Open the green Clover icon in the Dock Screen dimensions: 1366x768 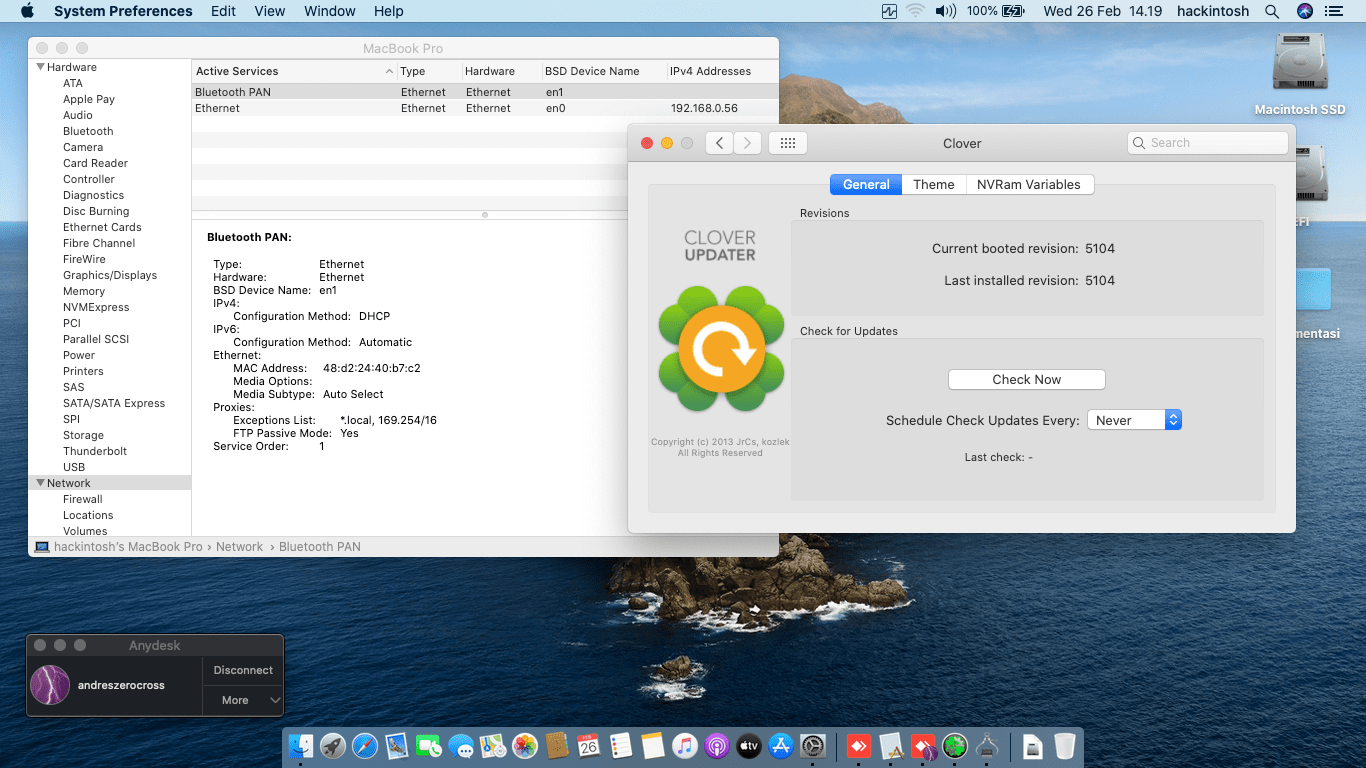(x=955, y=746)
